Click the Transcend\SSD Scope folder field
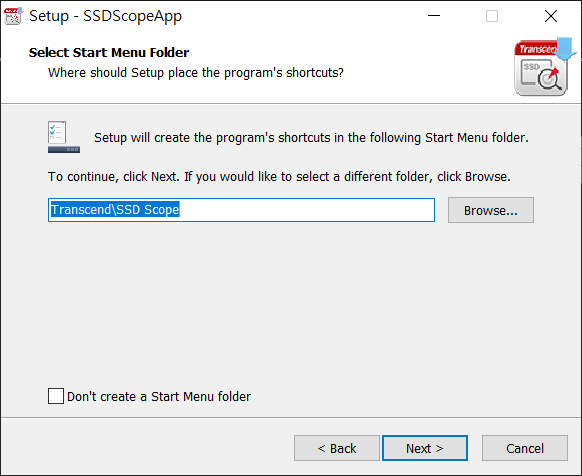 (x=241, y=210)
